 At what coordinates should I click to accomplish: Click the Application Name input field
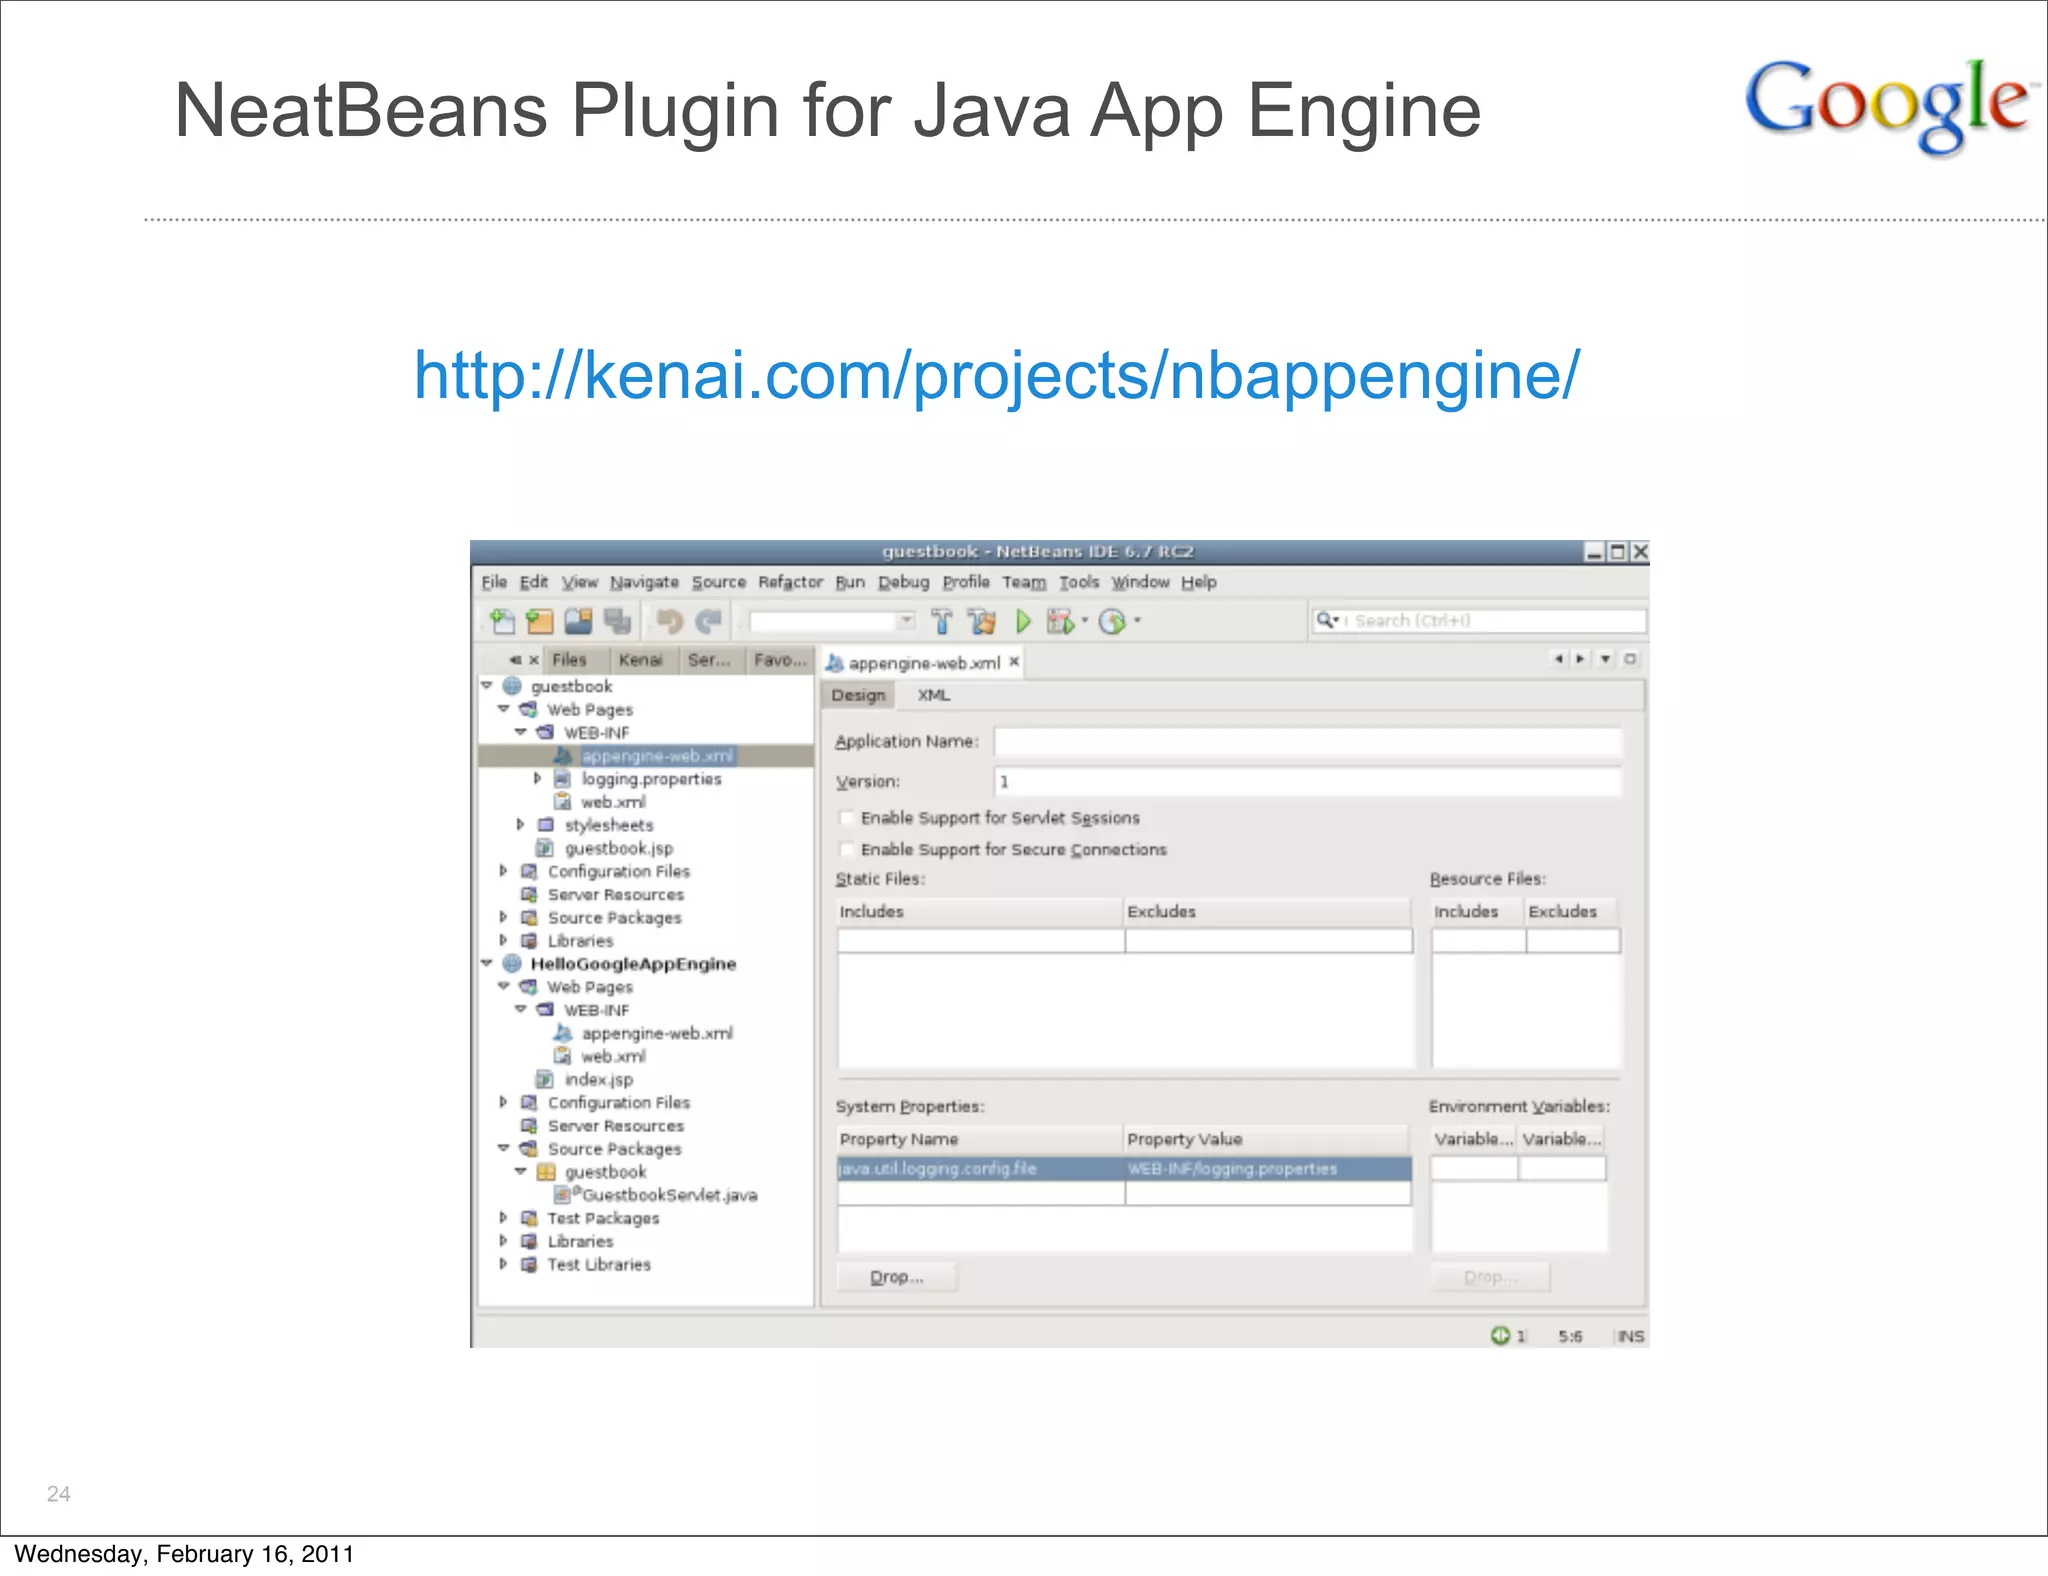coord(1307,741)
